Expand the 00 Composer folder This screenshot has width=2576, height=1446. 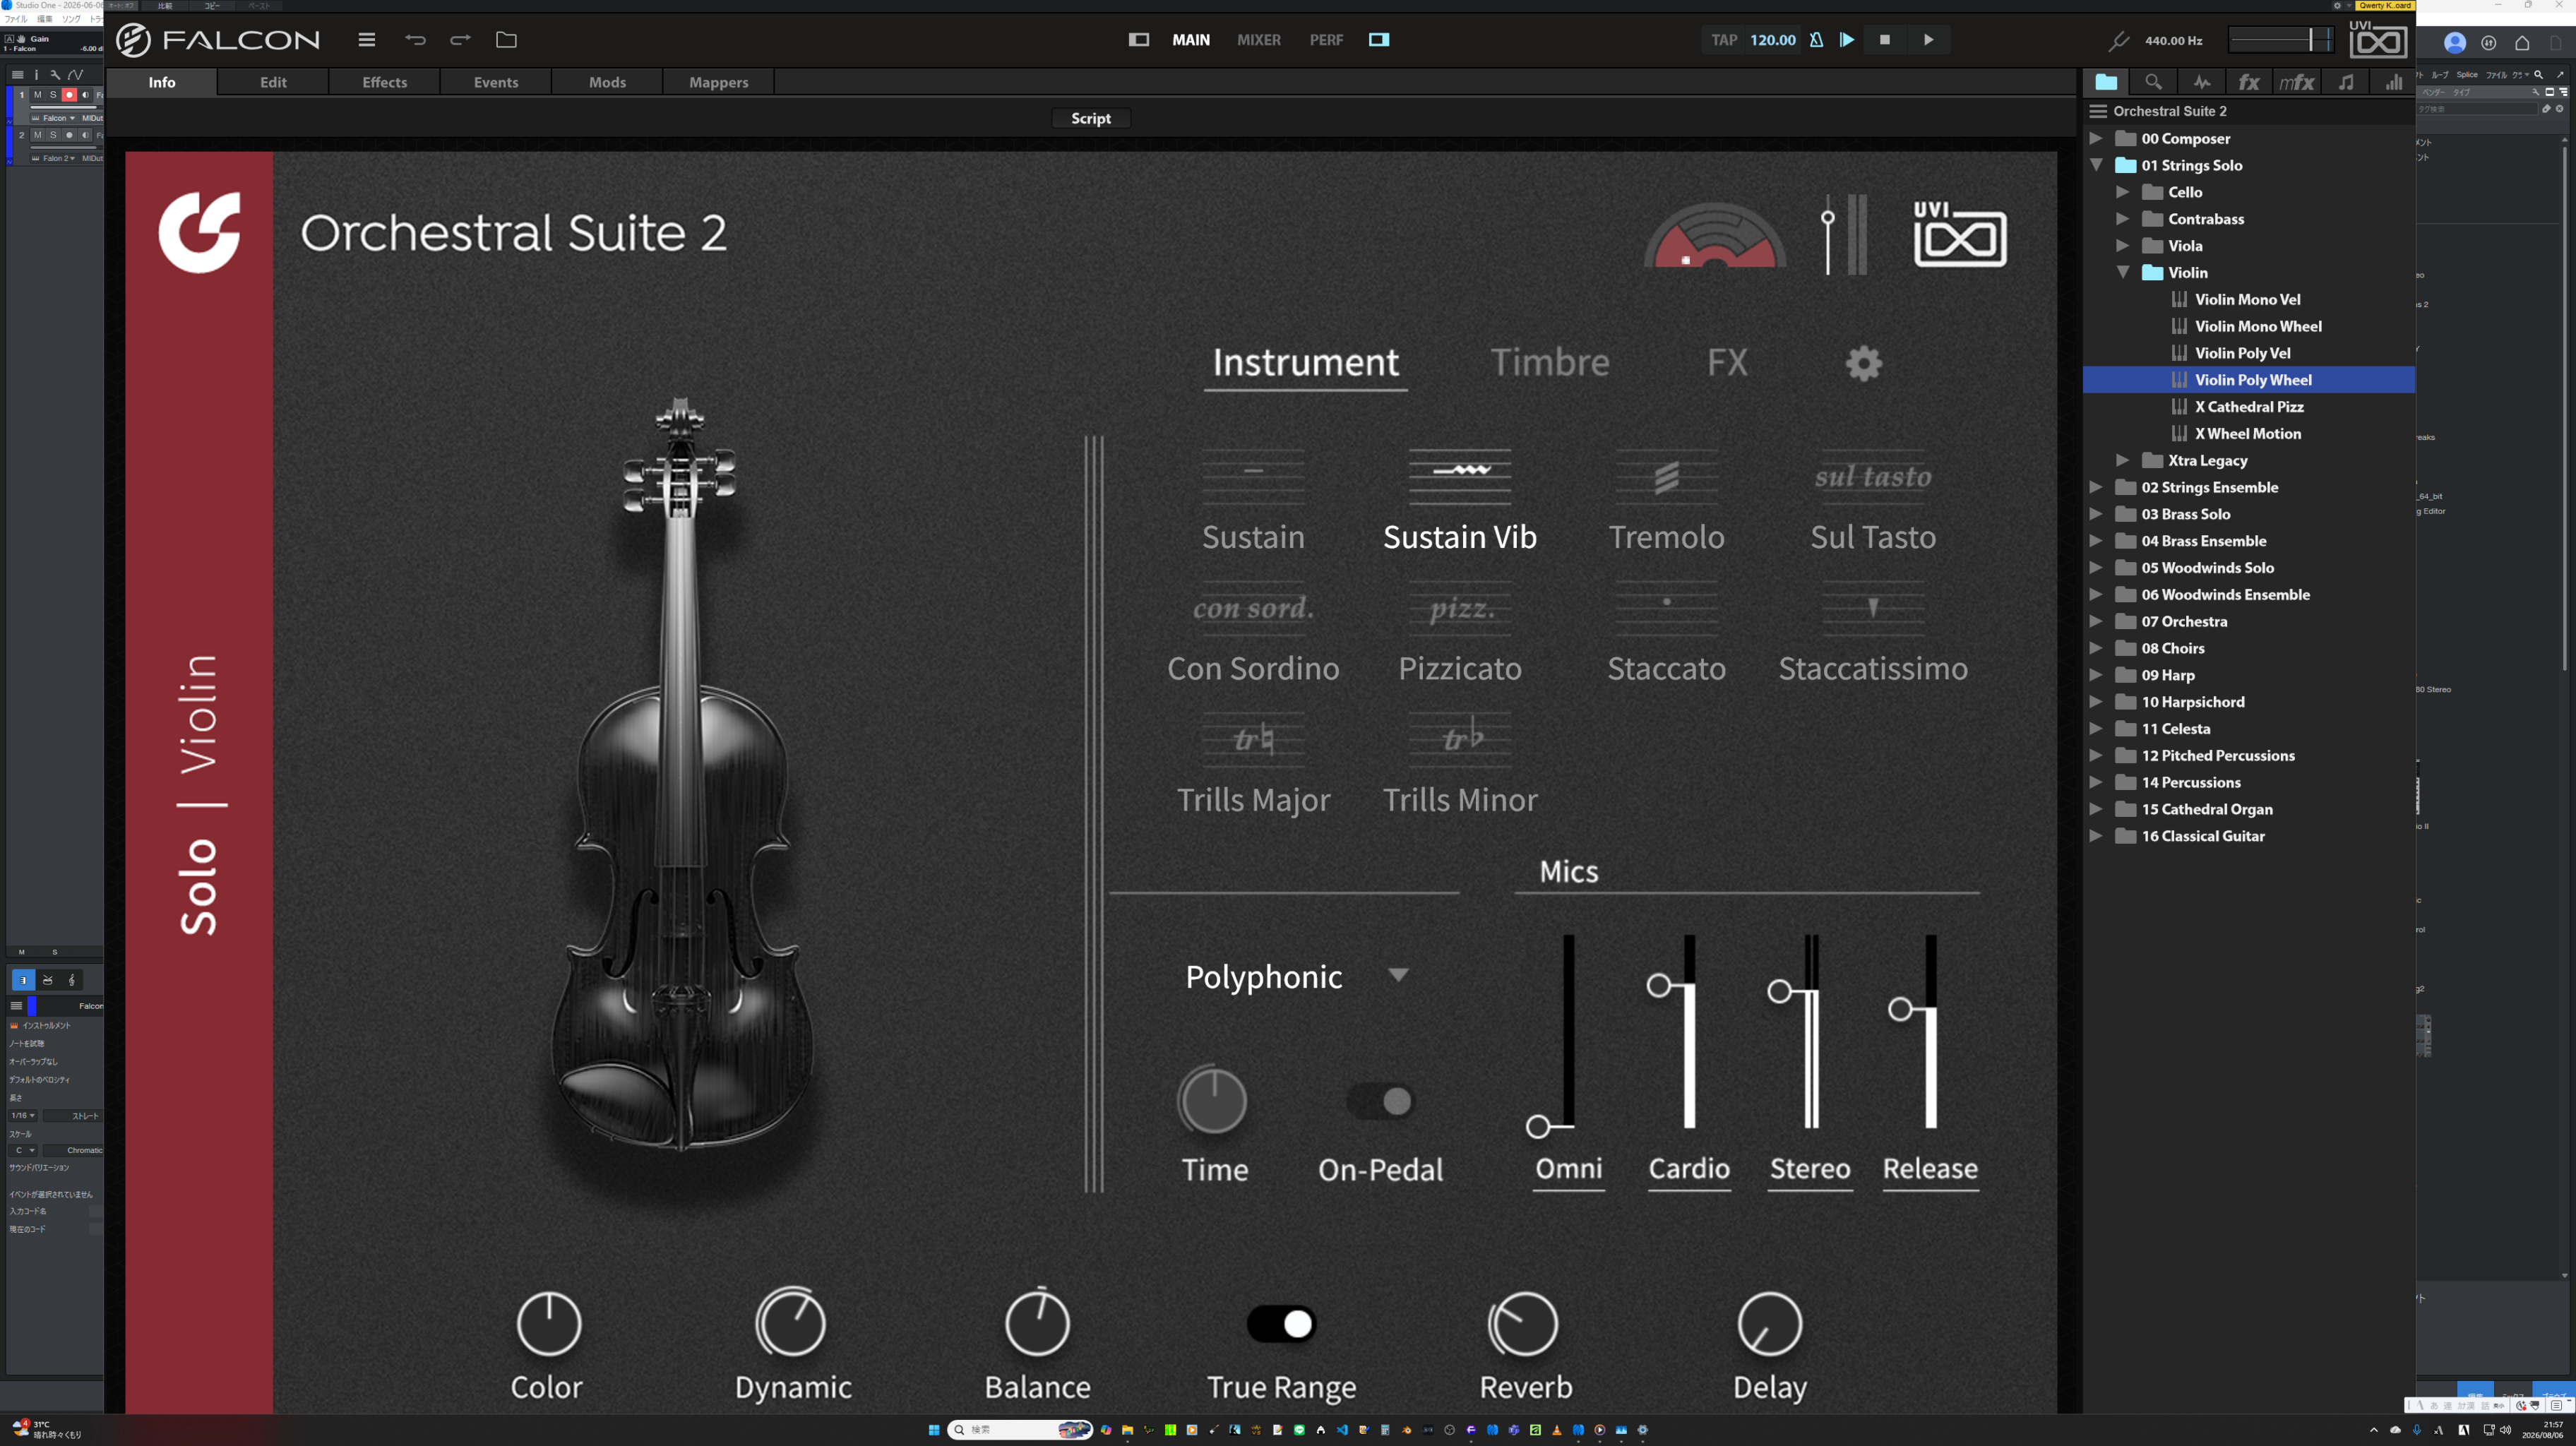(x=2096, y=138)
